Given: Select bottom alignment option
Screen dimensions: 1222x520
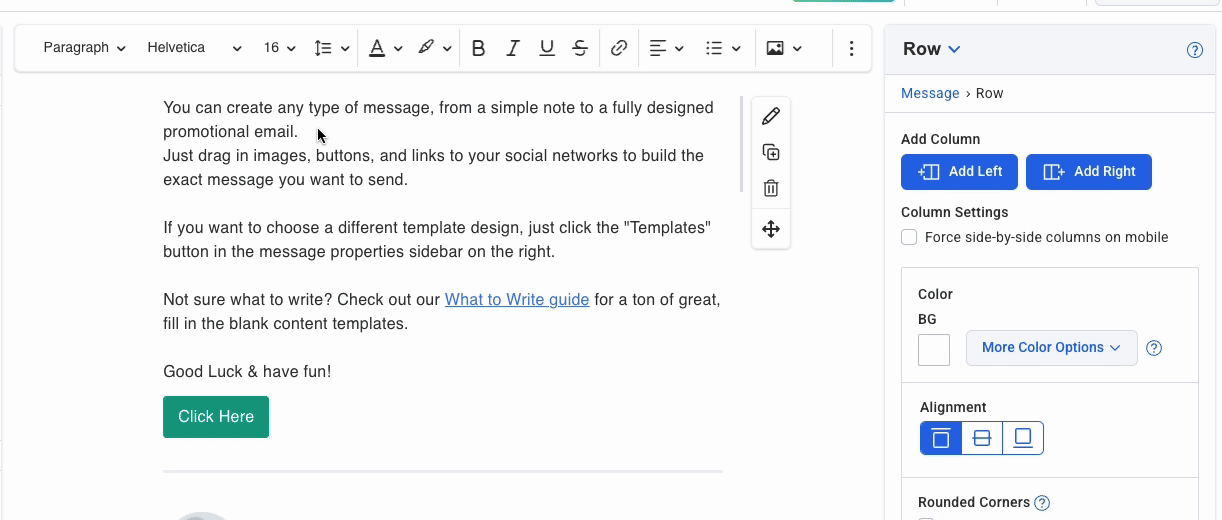Looking at the screenshot, I should tap(1023, 438).
